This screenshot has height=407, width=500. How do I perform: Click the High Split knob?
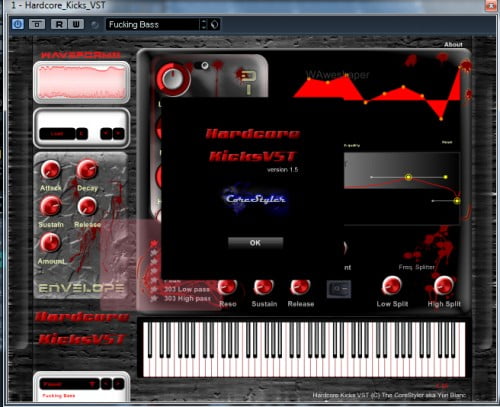click(x=444, y=286)
